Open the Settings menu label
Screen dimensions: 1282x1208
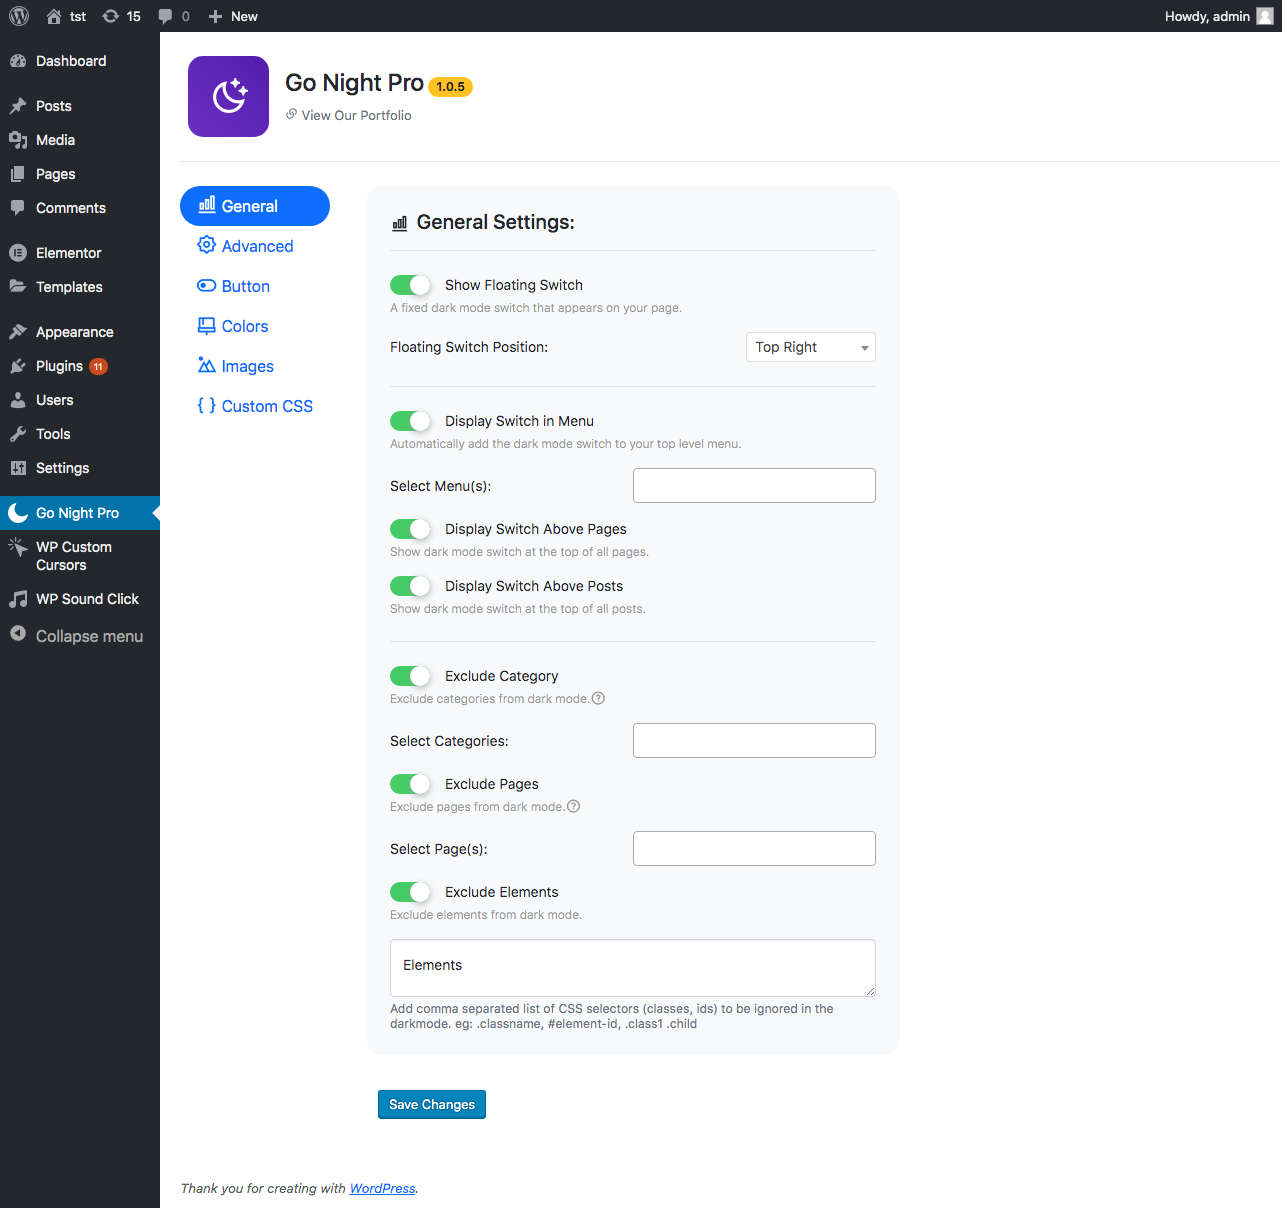pos(62,468)
